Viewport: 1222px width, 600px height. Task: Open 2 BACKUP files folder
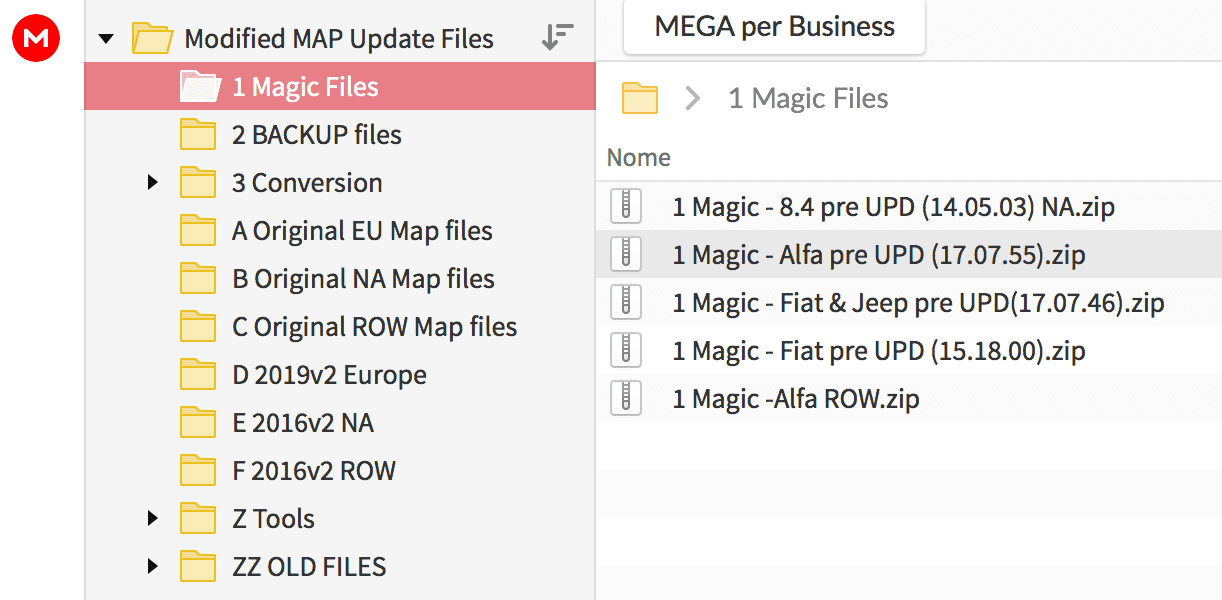coord(316,135)
